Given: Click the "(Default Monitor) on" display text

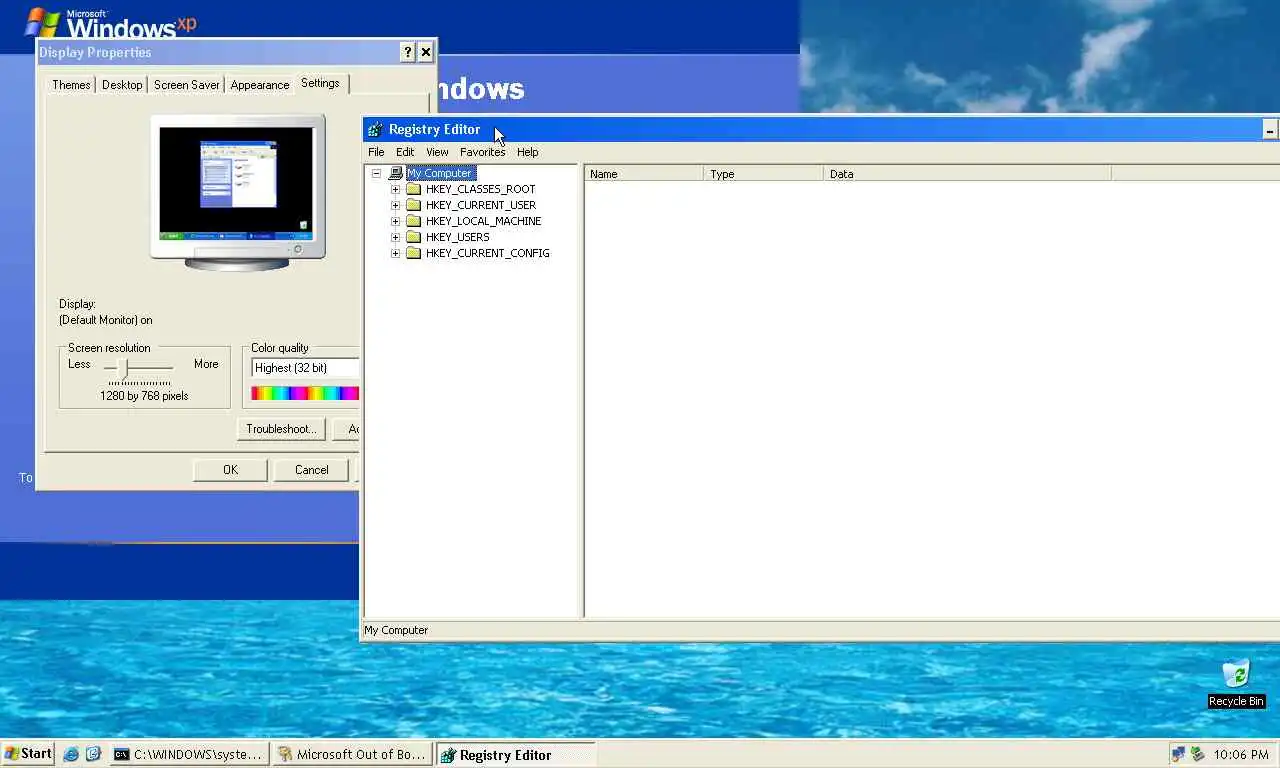Looking at the screenshot, I should pyautogui.click(x=106, y=320).
